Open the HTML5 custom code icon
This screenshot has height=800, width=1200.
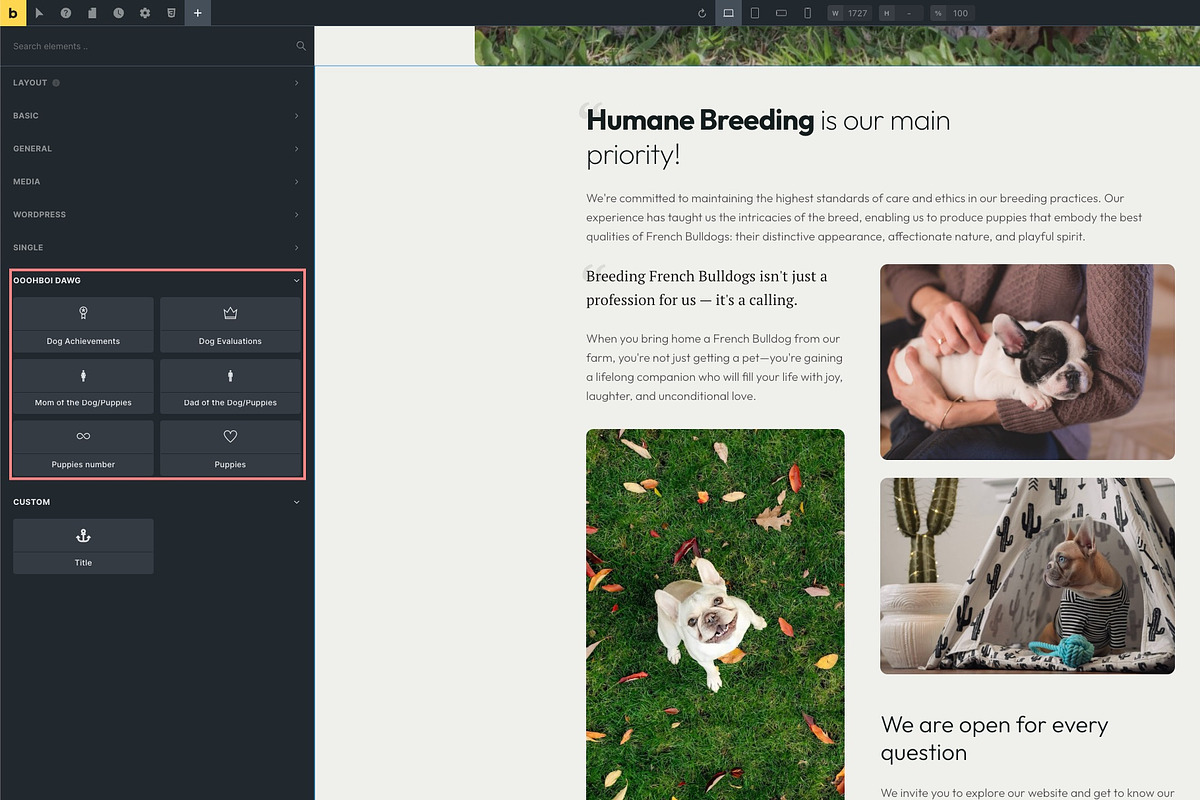[171, 13]
